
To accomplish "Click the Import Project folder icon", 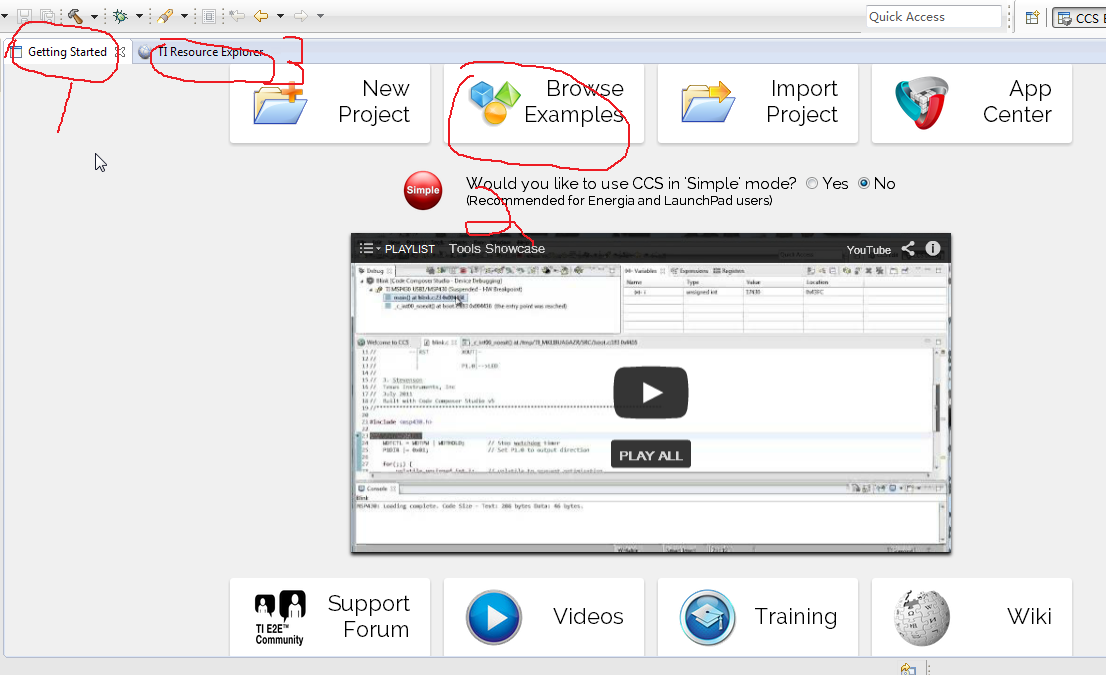I will click(707, 103).
